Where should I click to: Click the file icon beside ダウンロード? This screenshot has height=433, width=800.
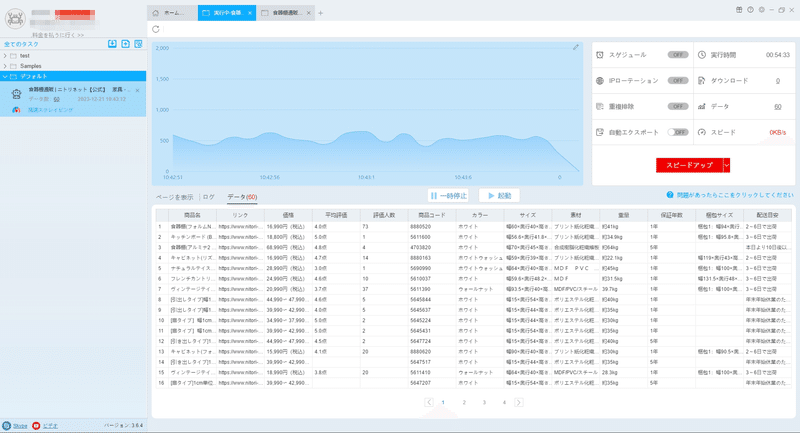pos(702,81)
